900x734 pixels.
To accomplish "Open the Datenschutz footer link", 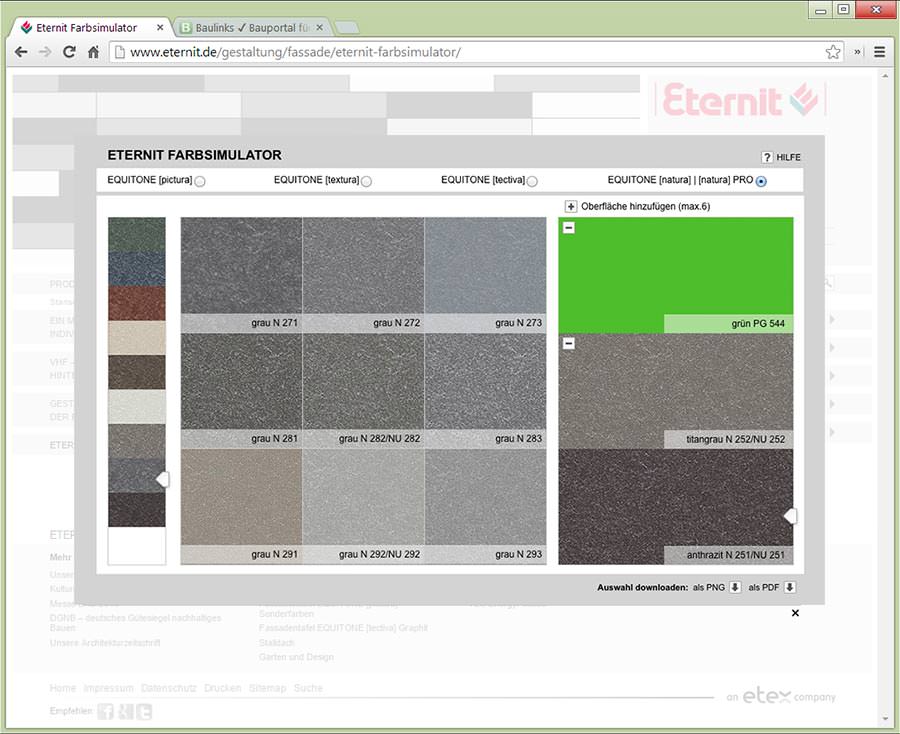I will tap(169, 688).
